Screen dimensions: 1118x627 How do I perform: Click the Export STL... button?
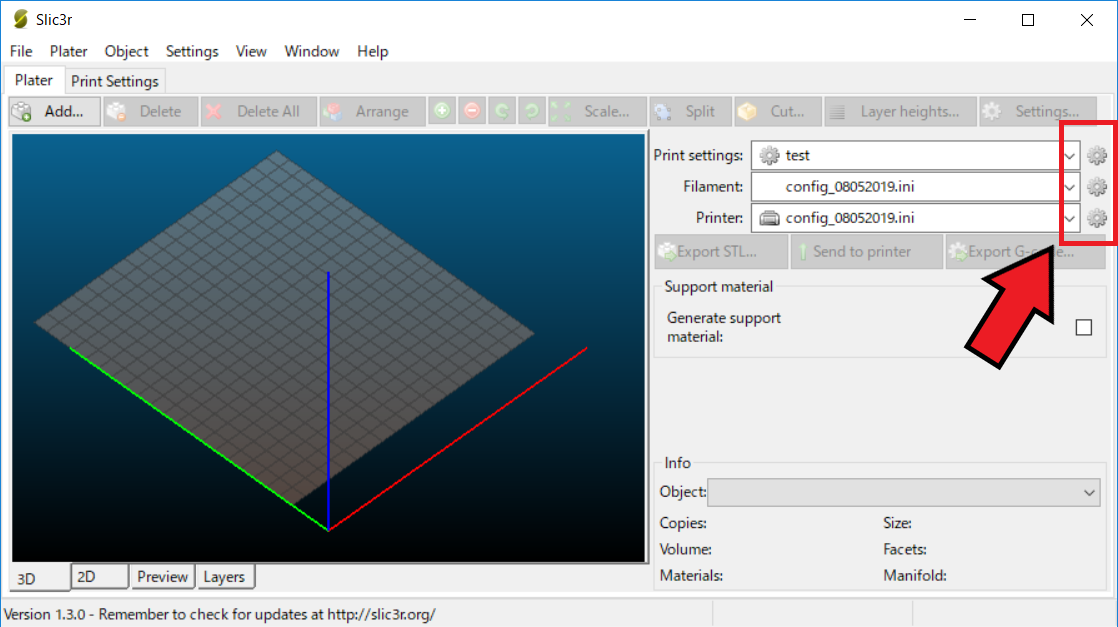click(721, 252)
